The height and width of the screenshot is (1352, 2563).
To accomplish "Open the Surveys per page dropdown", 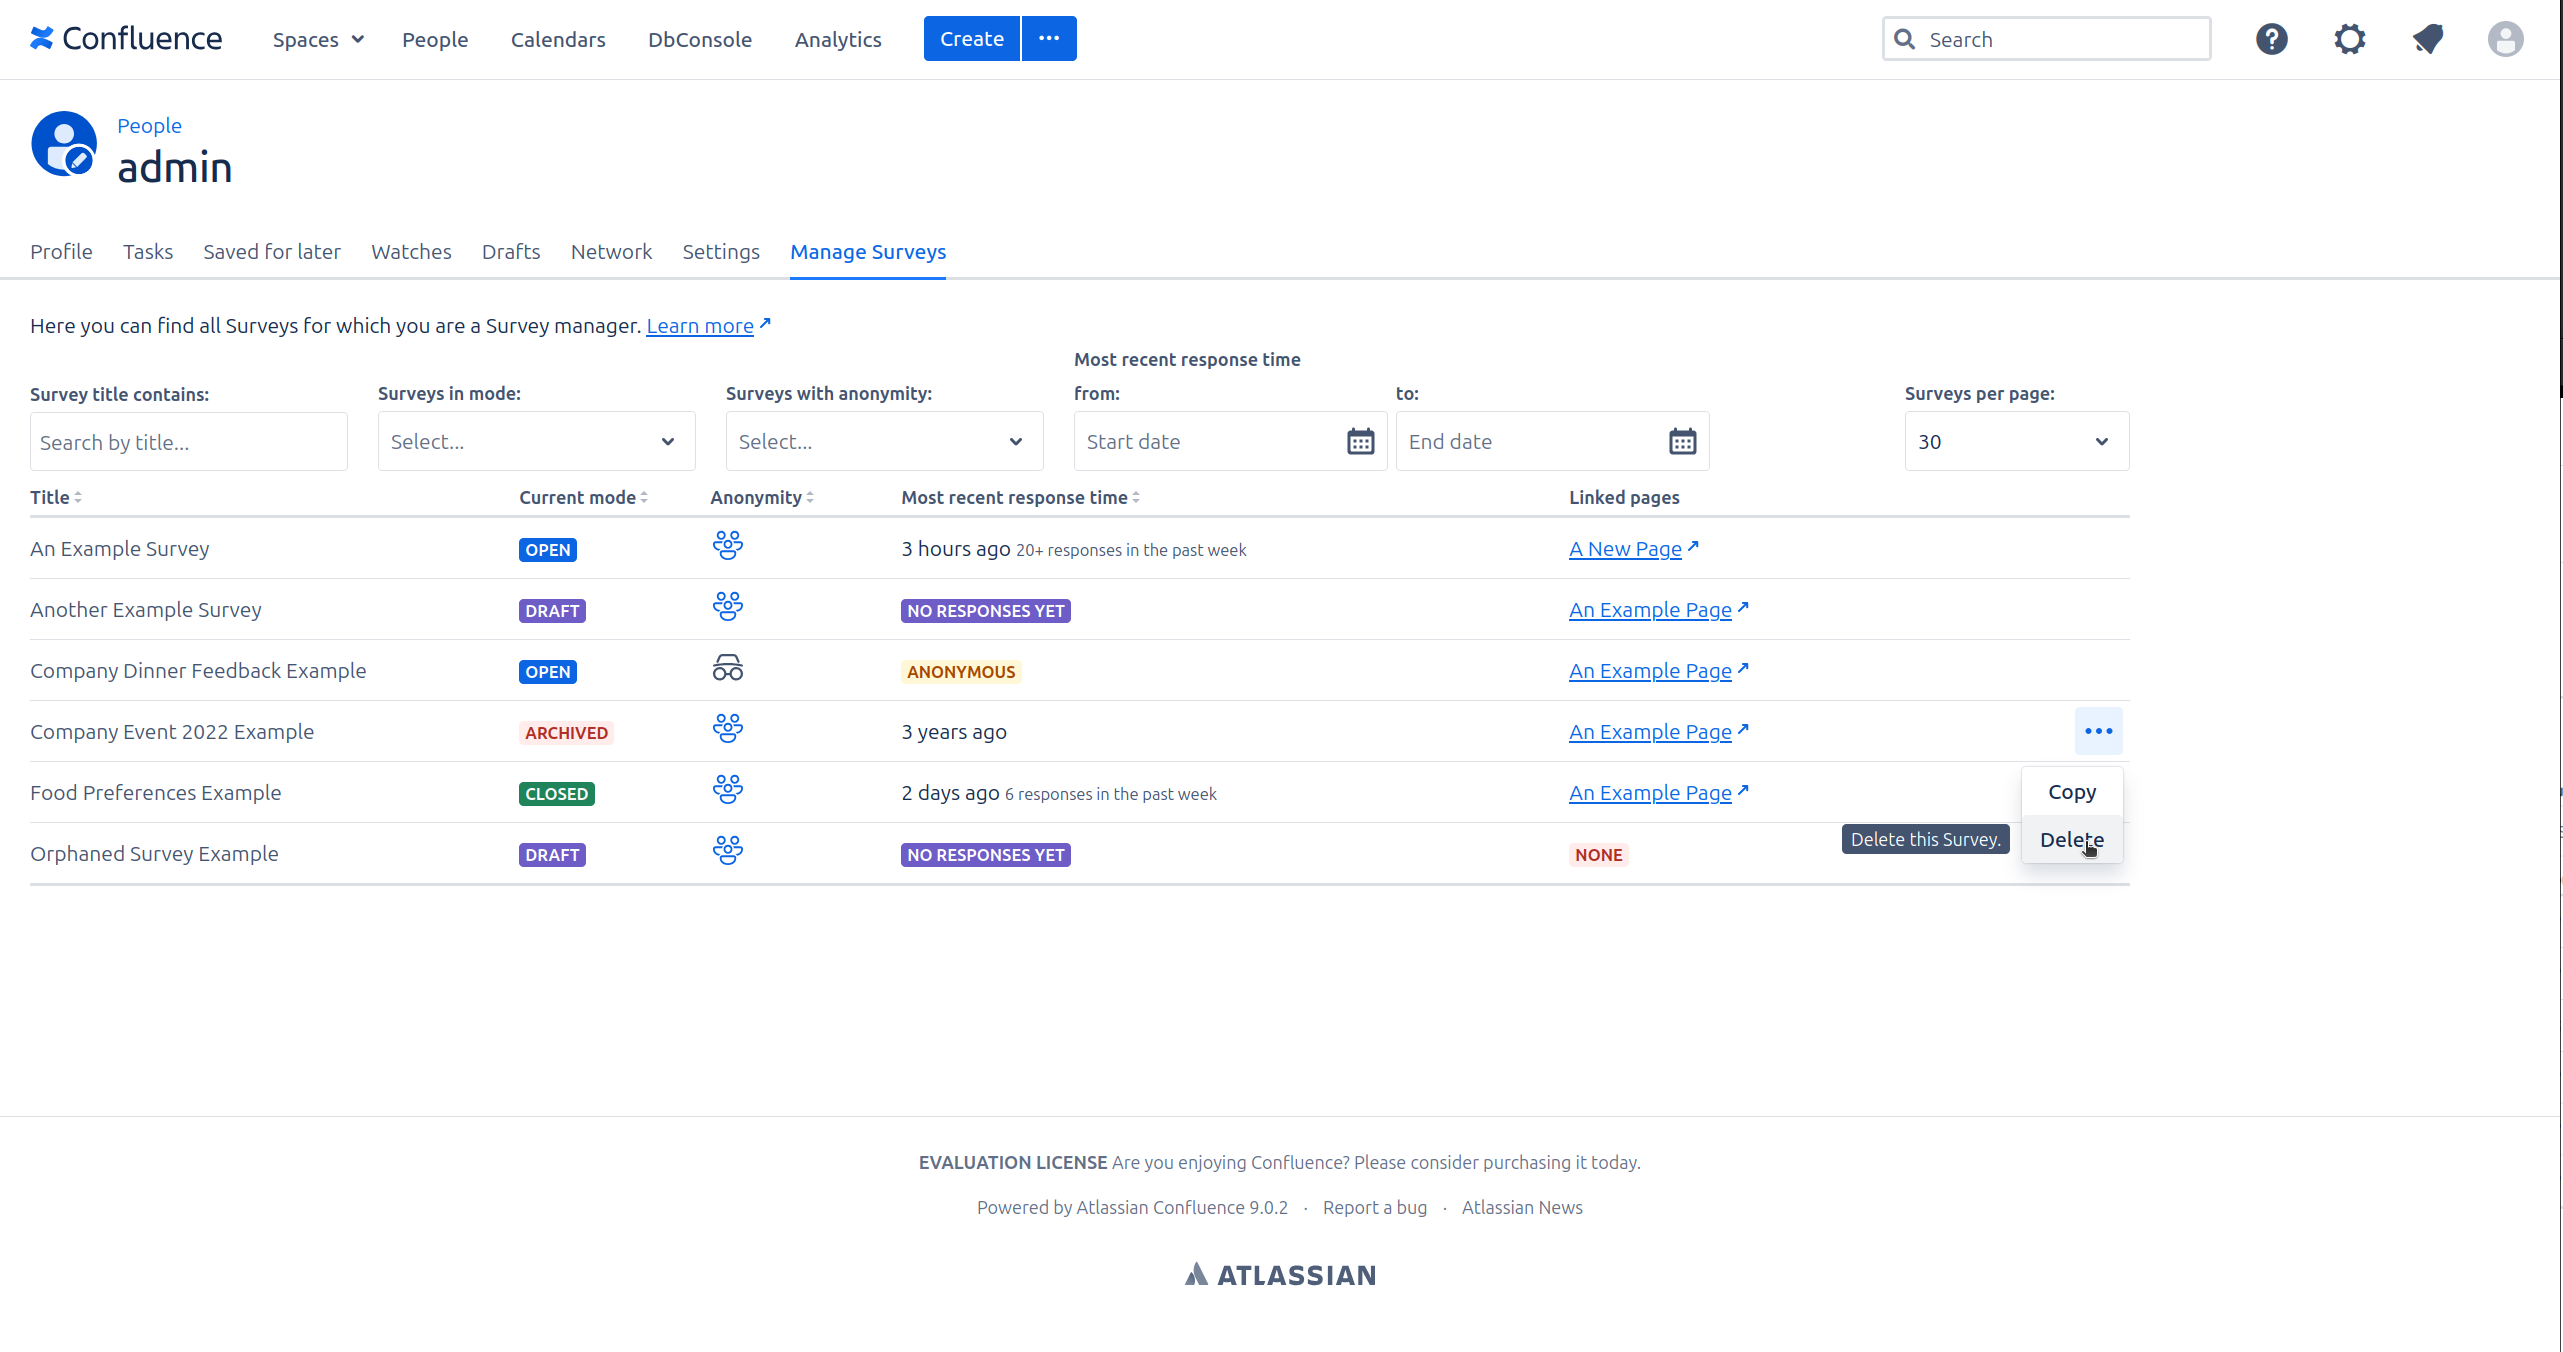I will coord(2016,441).
